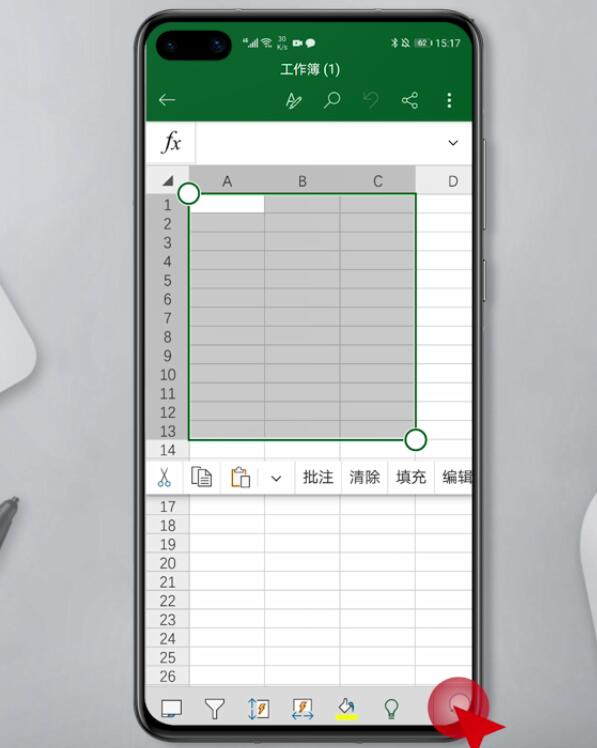Tap the Wi-Fi icon in status bar
The width and height of the screenshot is (597, 748).
coord(267,43)
